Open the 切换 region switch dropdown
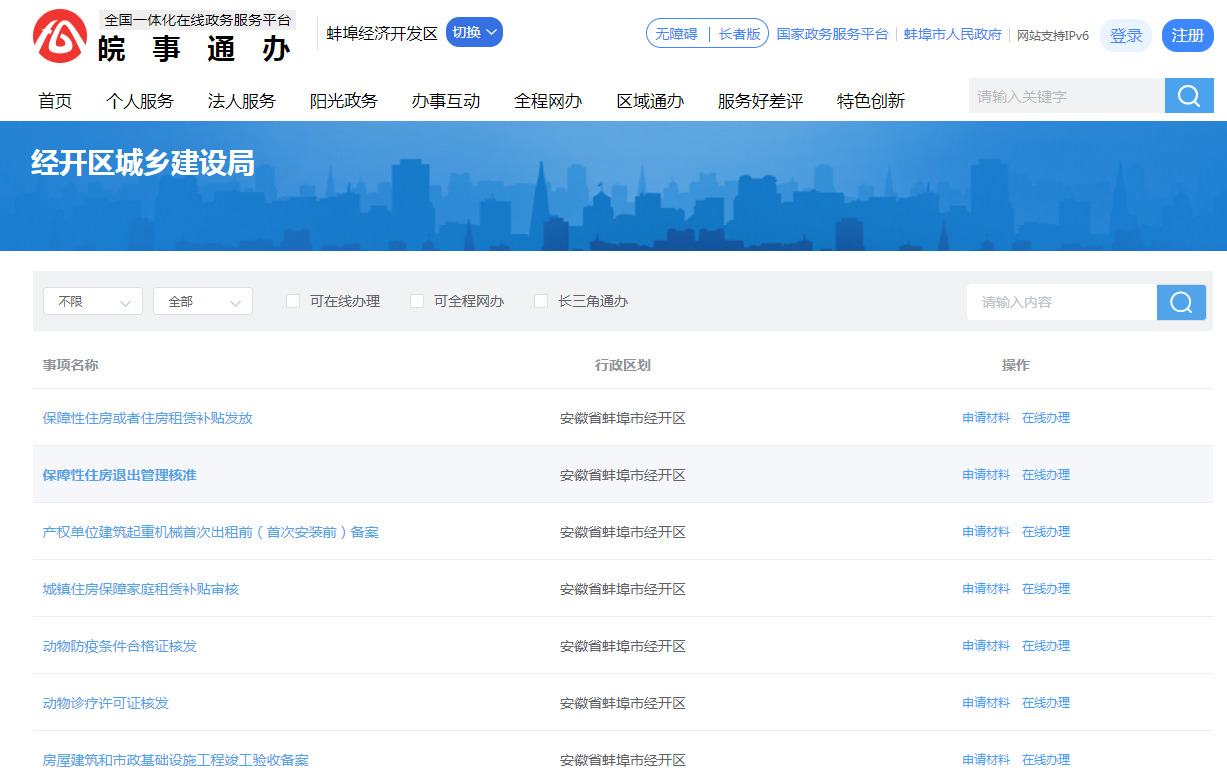 [474, 32]
